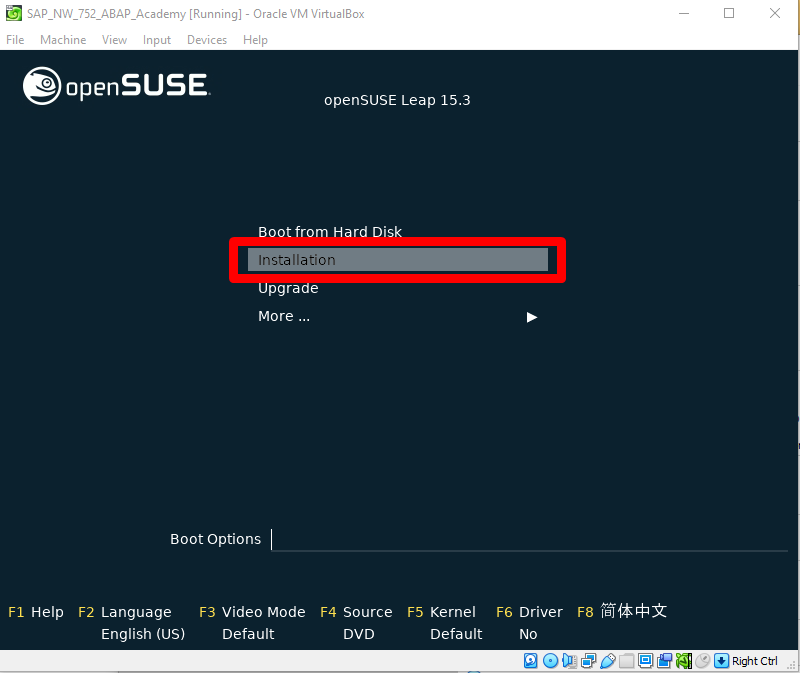Viewport: 800px width, 673px height.
Task: Click the hard disk activity indicator icon
Action: [x=531, y=661]
